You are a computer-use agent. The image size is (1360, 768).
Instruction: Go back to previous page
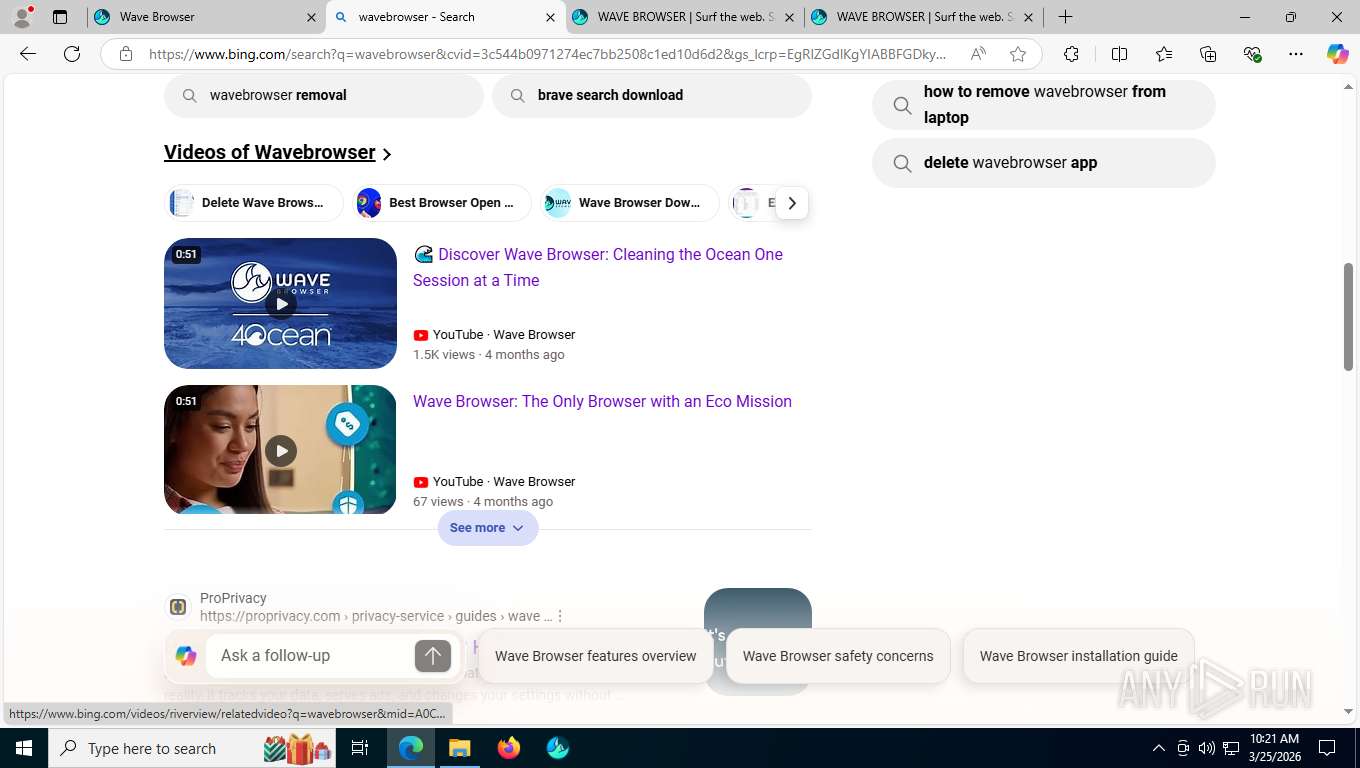click(28, 54)
